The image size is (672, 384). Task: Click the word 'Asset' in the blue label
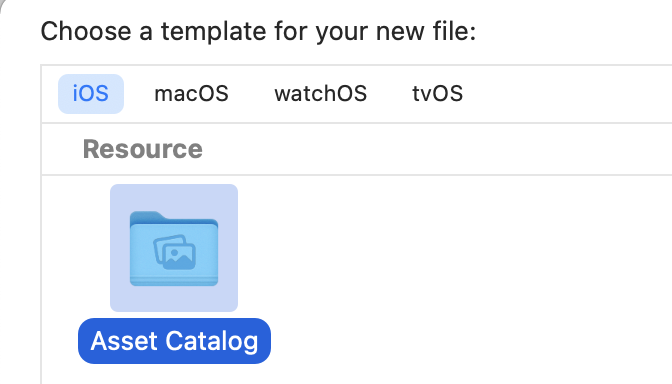pos(124,341)
